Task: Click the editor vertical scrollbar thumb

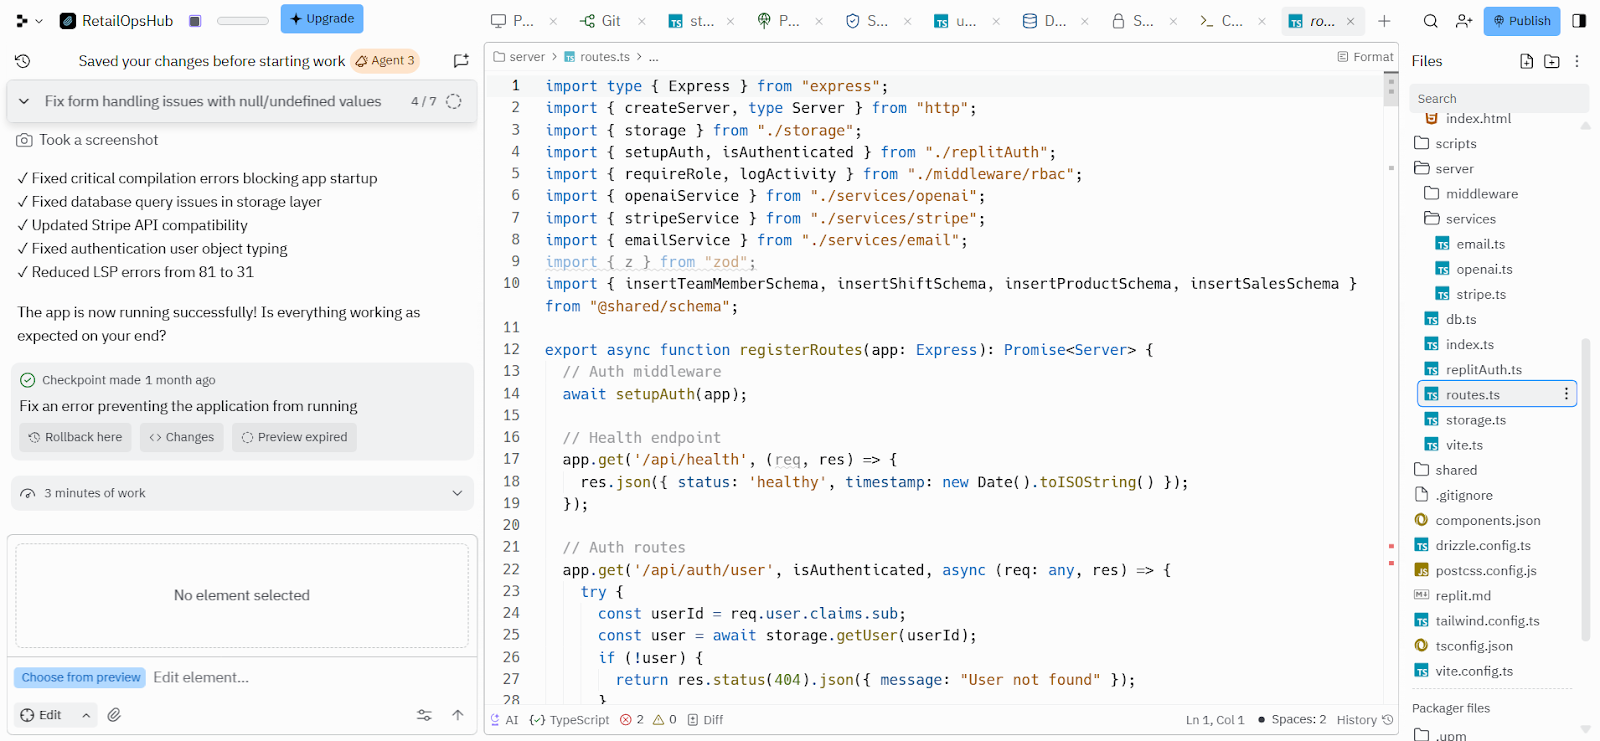Action: click(1391, 89)
